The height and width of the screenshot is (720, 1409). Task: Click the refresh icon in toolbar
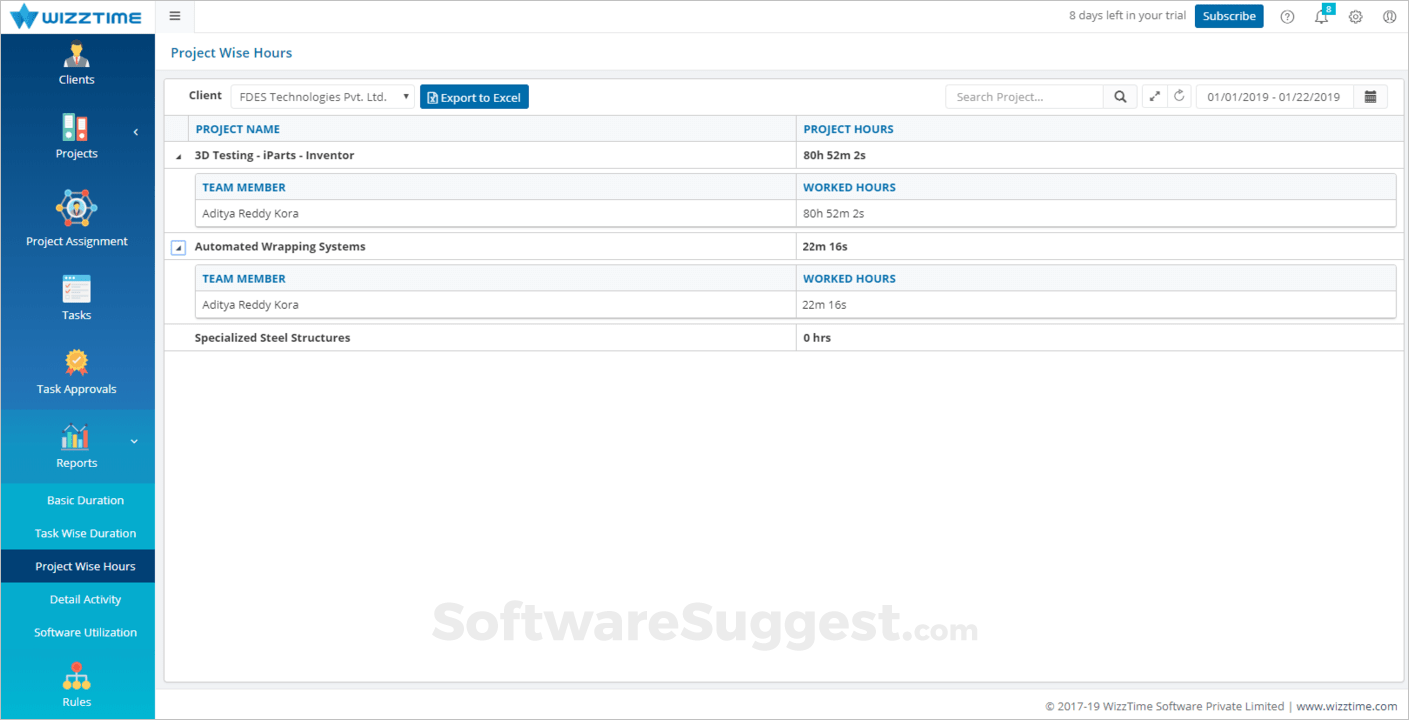tap(1179, 97)
